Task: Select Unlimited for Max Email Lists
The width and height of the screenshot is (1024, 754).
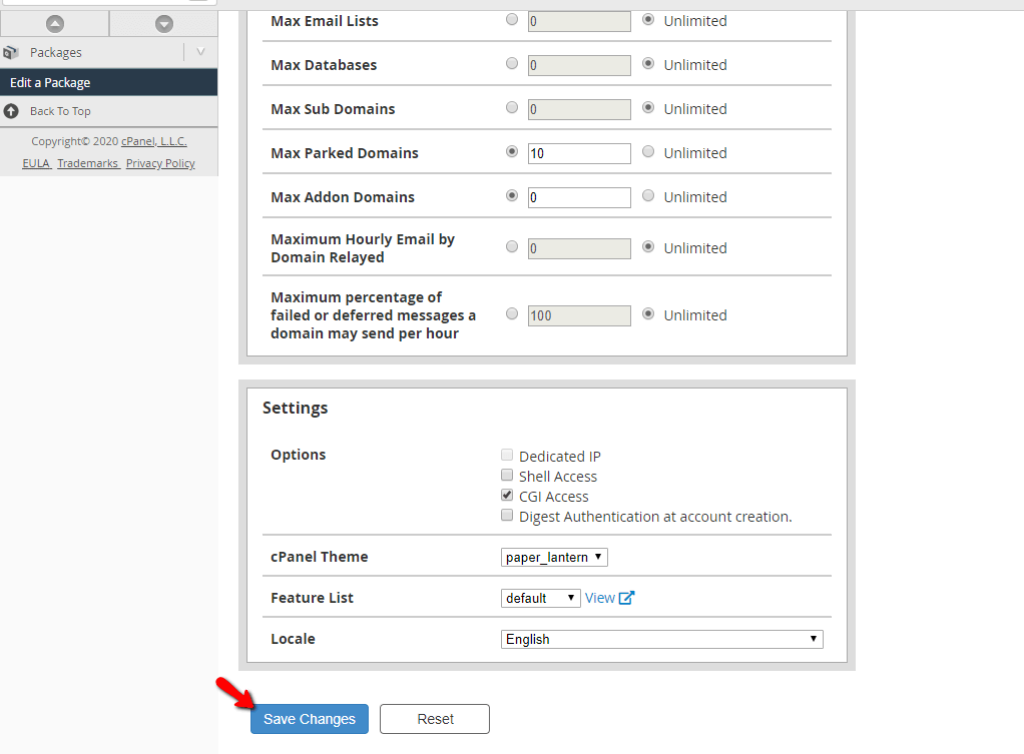Action: (648, 20)
